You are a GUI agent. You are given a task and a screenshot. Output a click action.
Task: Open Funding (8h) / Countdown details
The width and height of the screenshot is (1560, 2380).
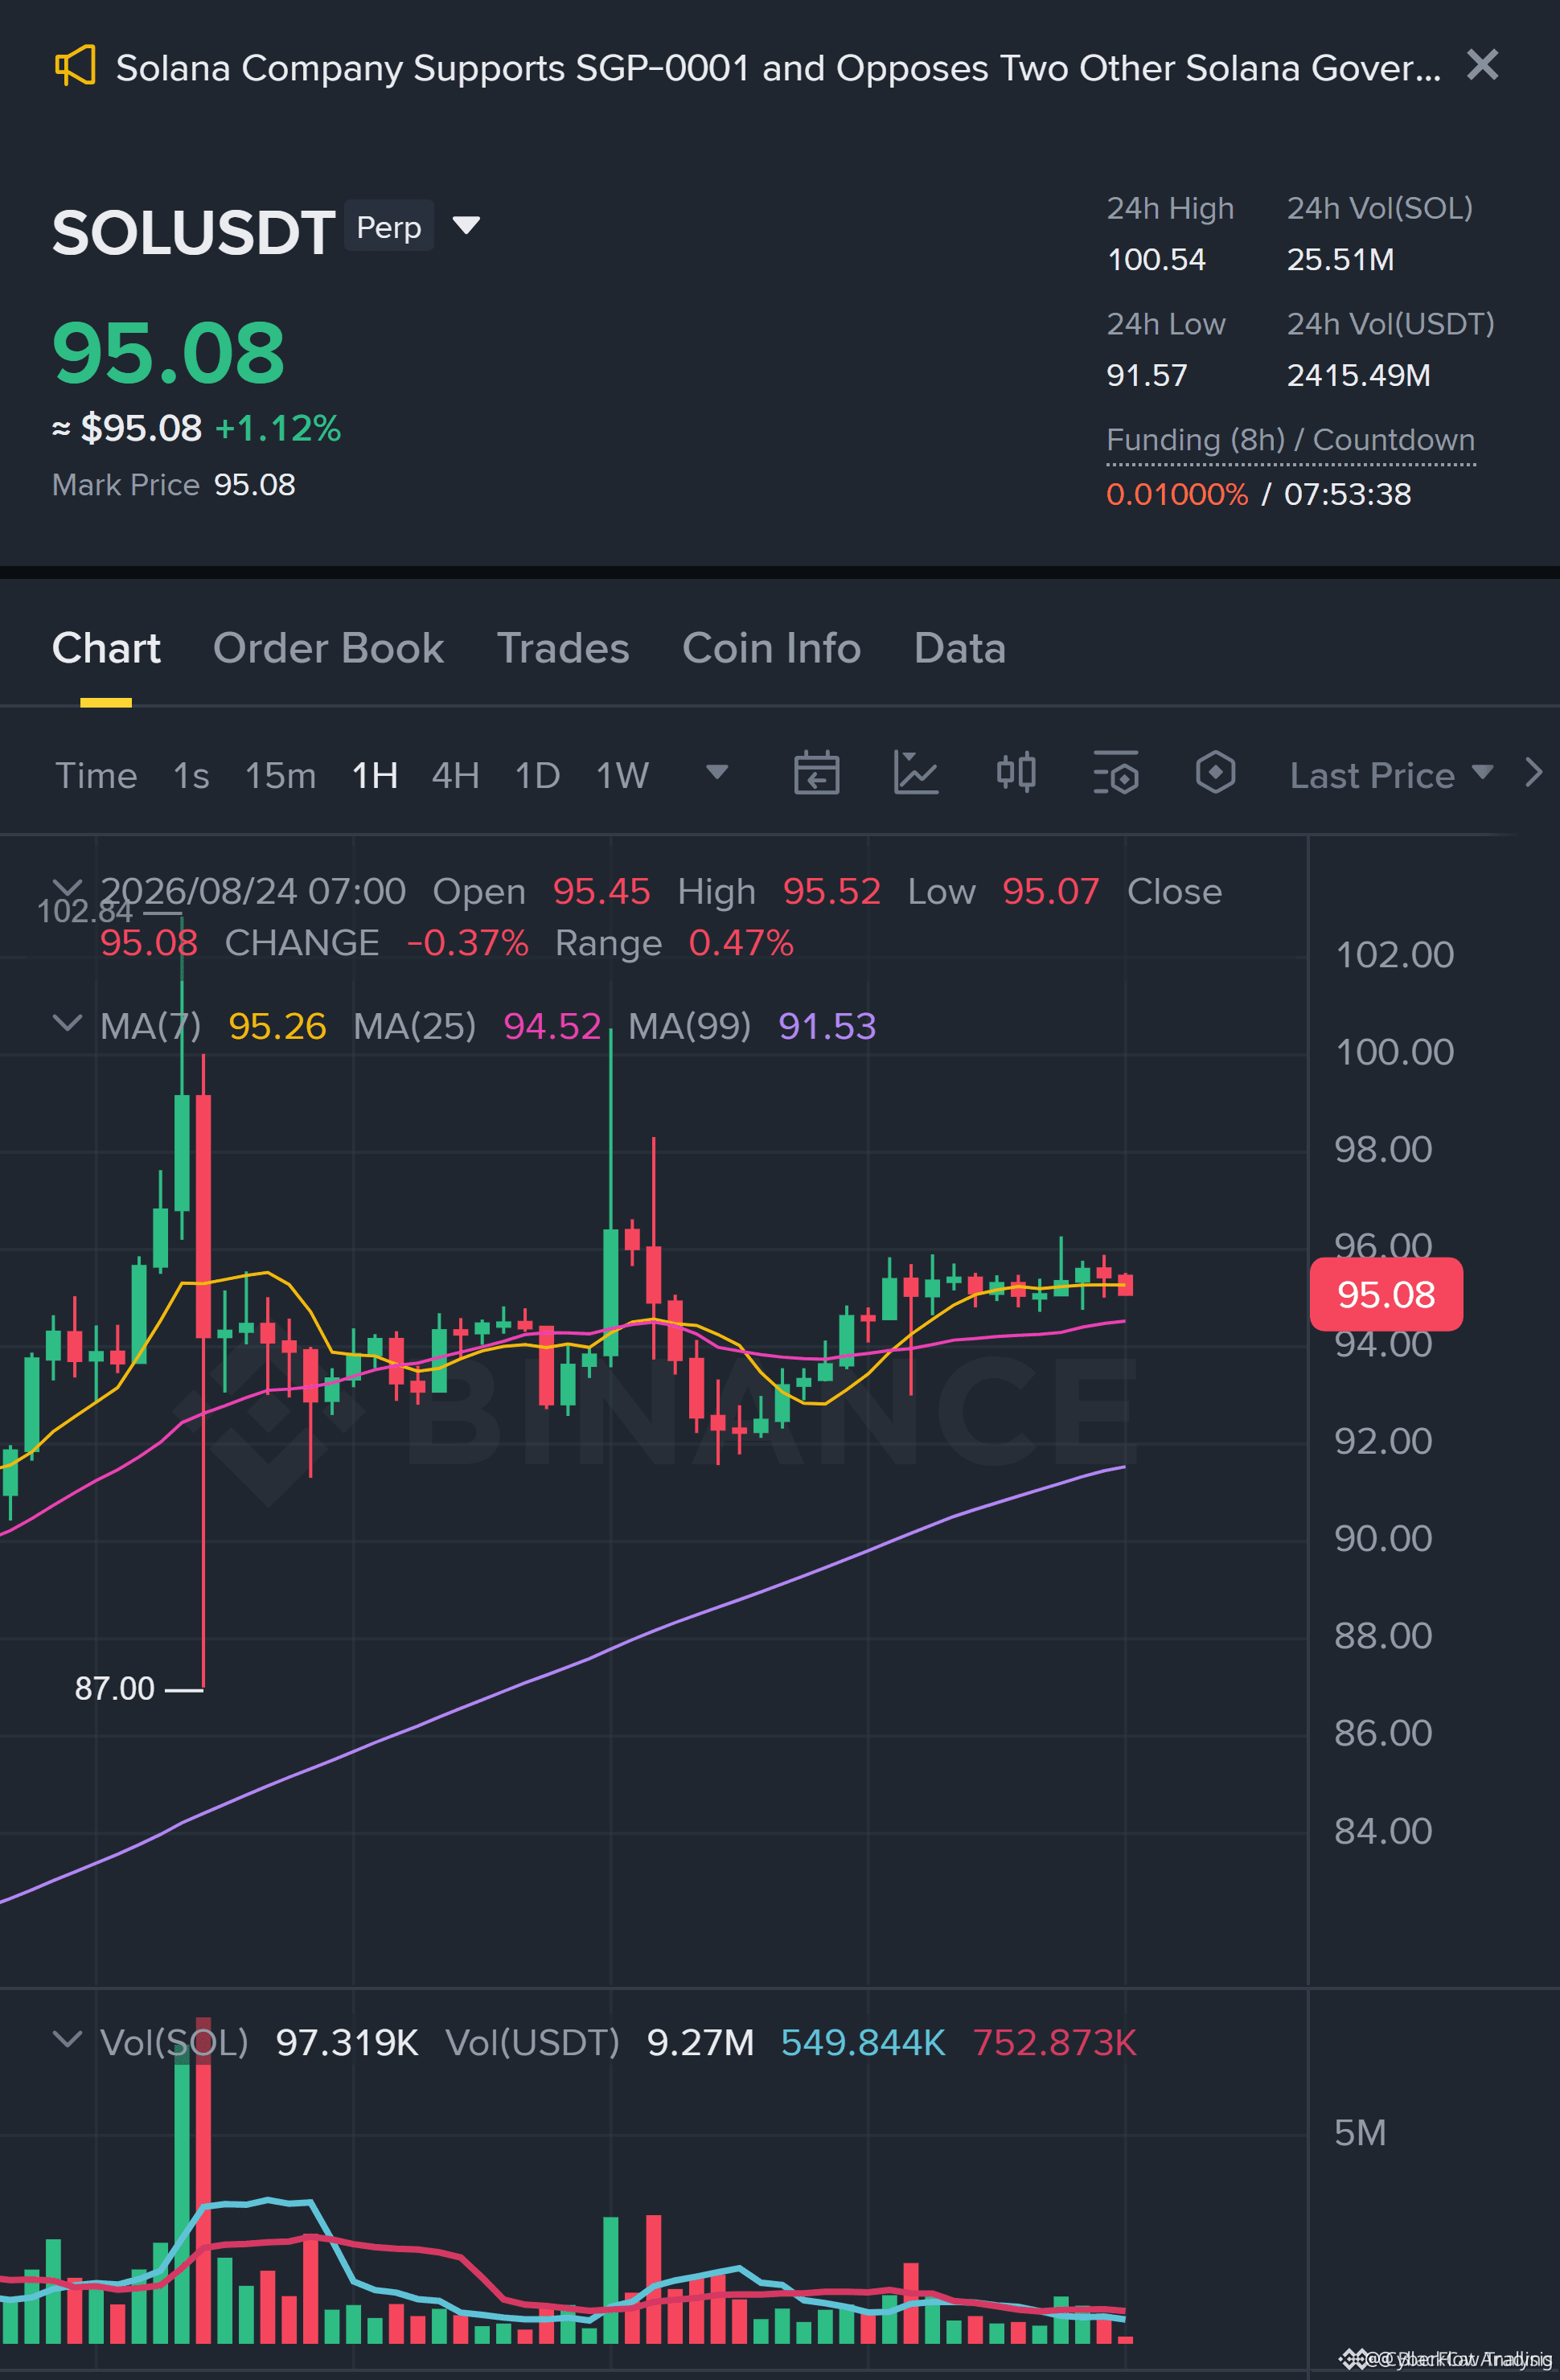point(1290,440)
